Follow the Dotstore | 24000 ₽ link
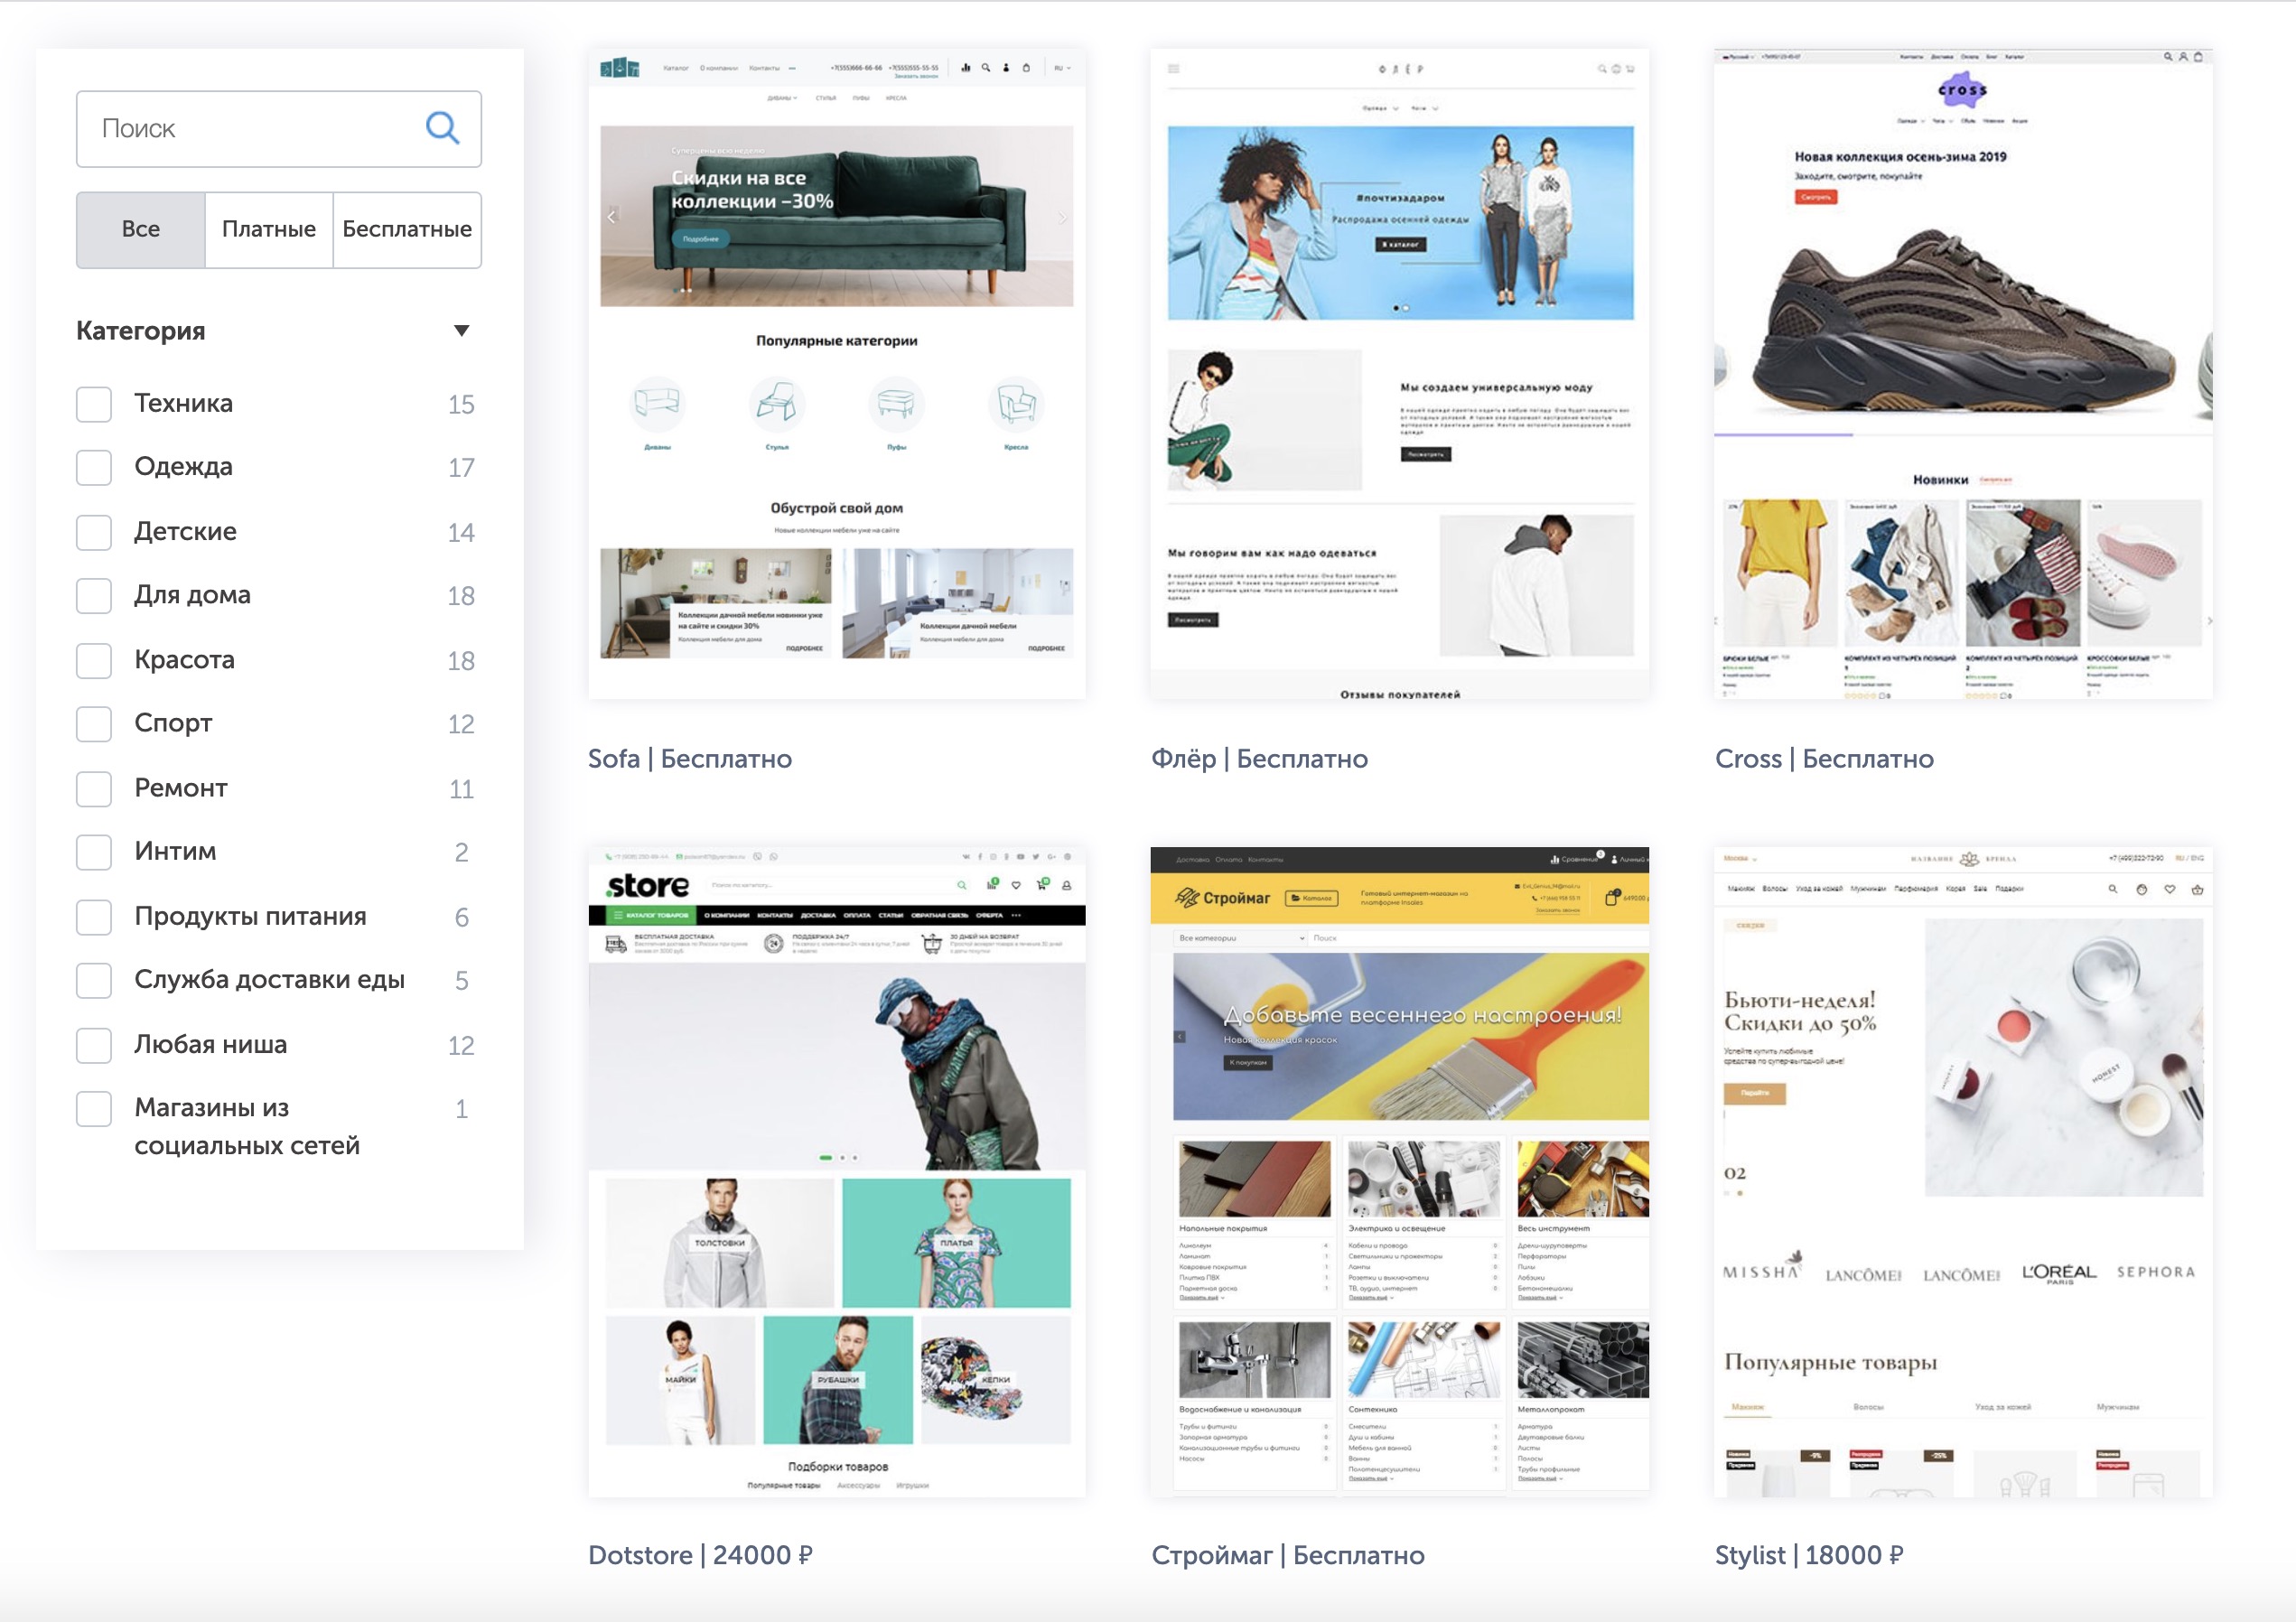 (x=700, y=1555)
